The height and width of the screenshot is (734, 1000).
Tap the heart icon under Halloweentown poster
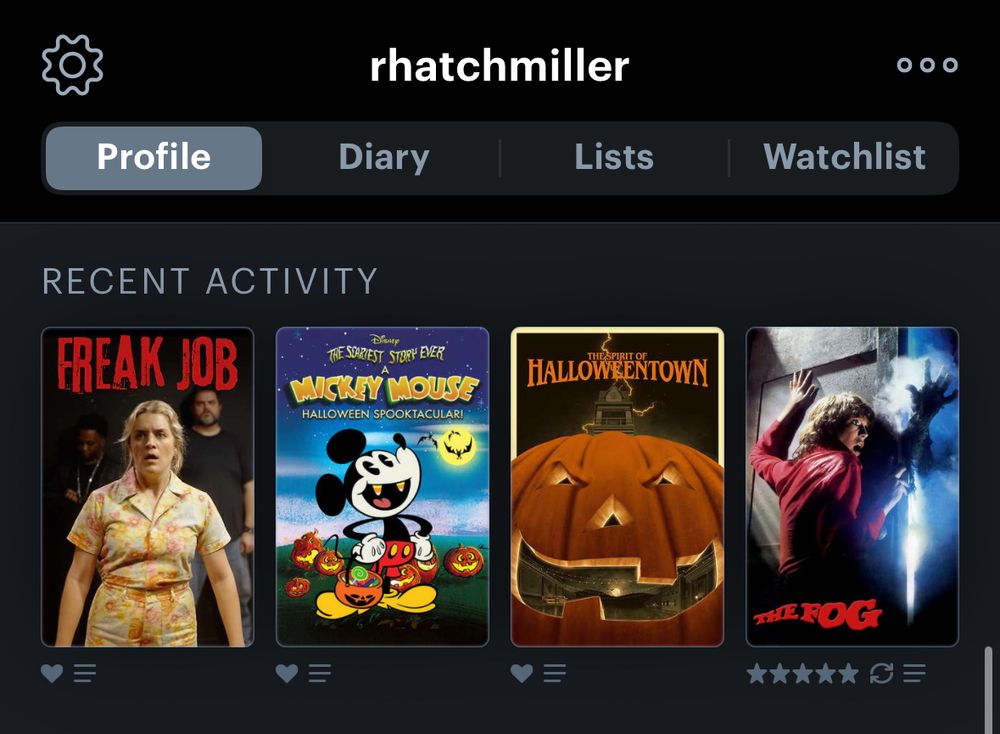click(x=521, y=673)
